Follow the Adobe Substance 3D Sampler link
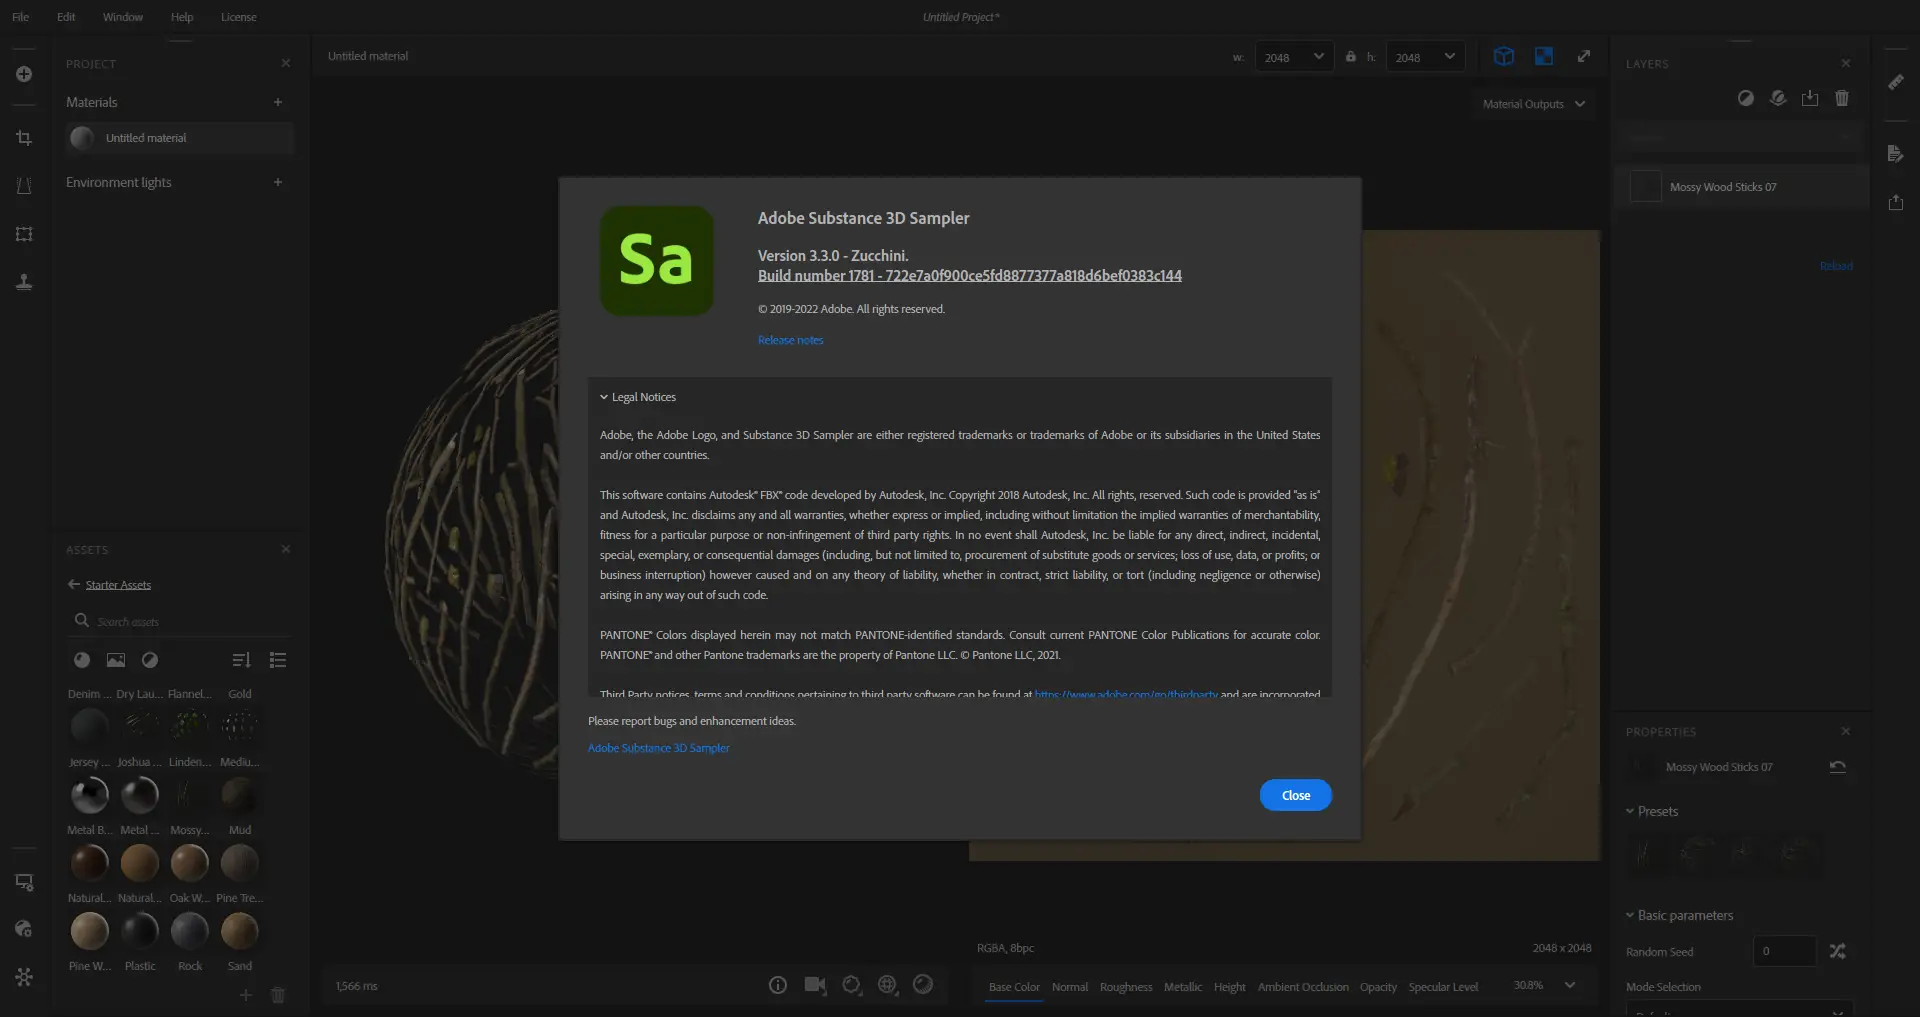The height and width of the screenshot is (1017, 1920). 659,748
